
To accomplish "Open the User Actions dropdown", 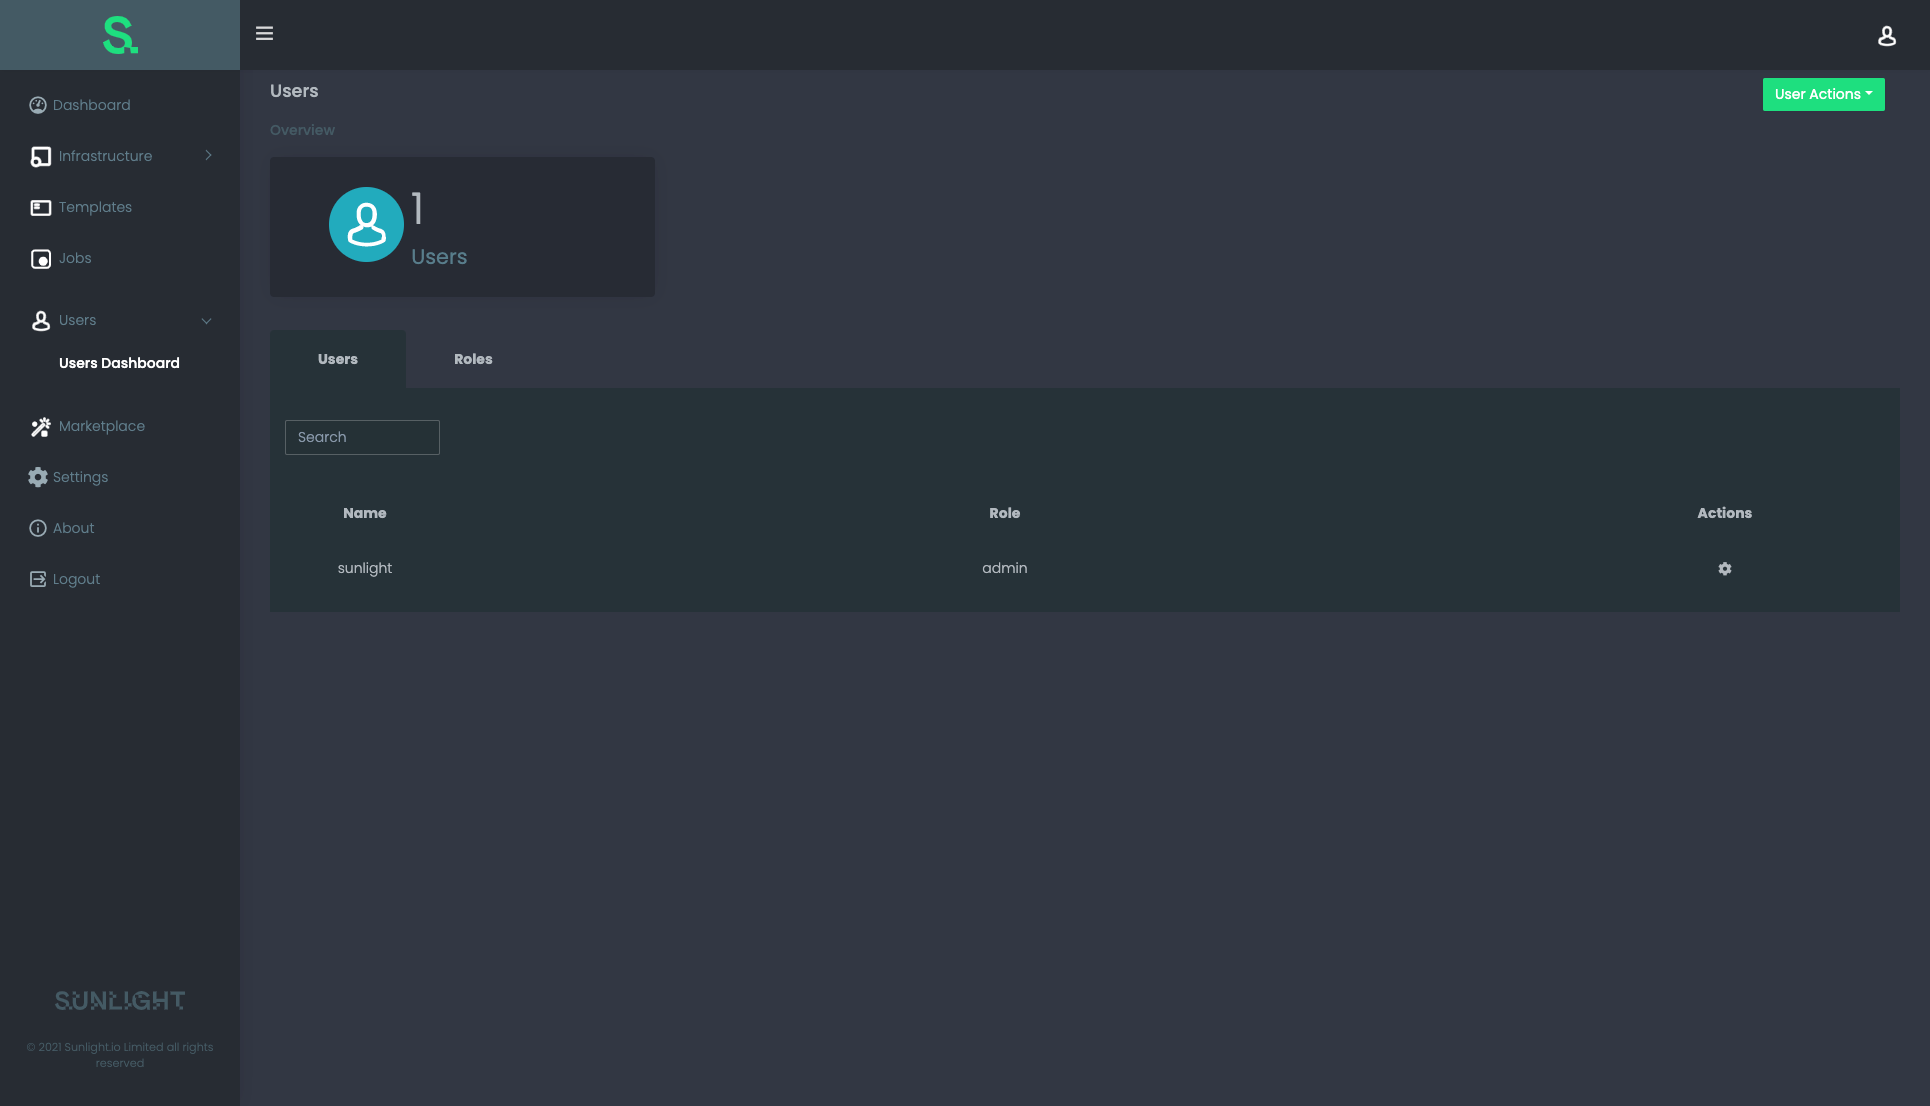I will (1823, 94).
